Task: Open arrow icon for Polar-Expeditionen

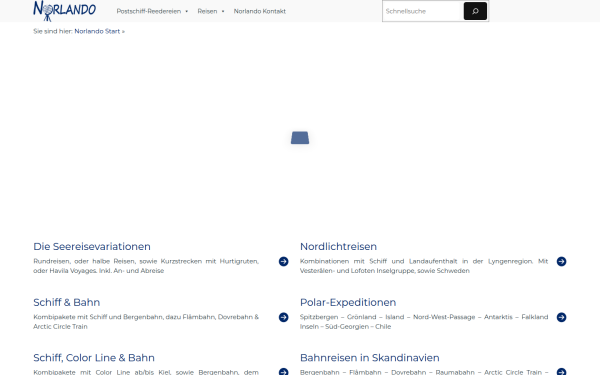Action: point(561,317)
